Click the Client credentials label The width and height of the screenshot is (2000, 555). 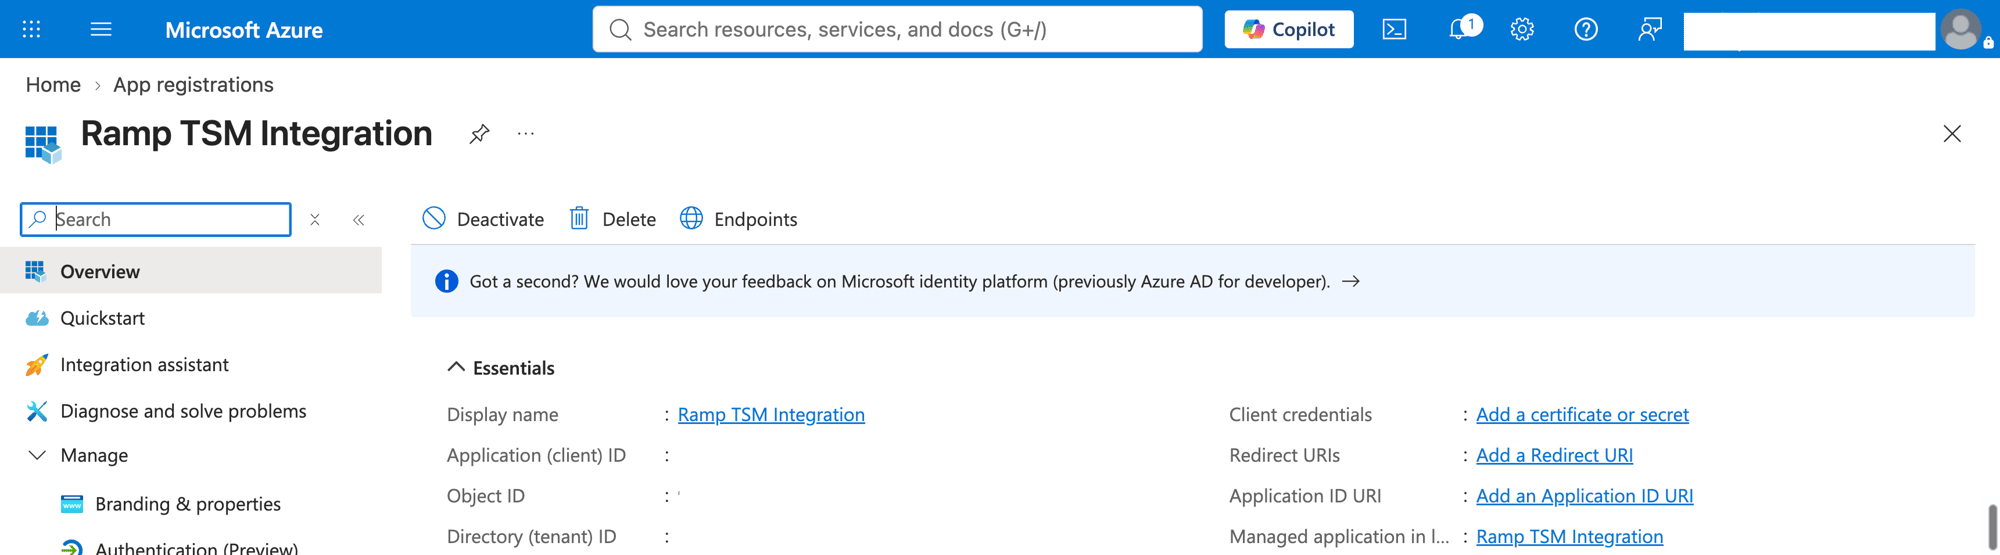point(1300,414)
